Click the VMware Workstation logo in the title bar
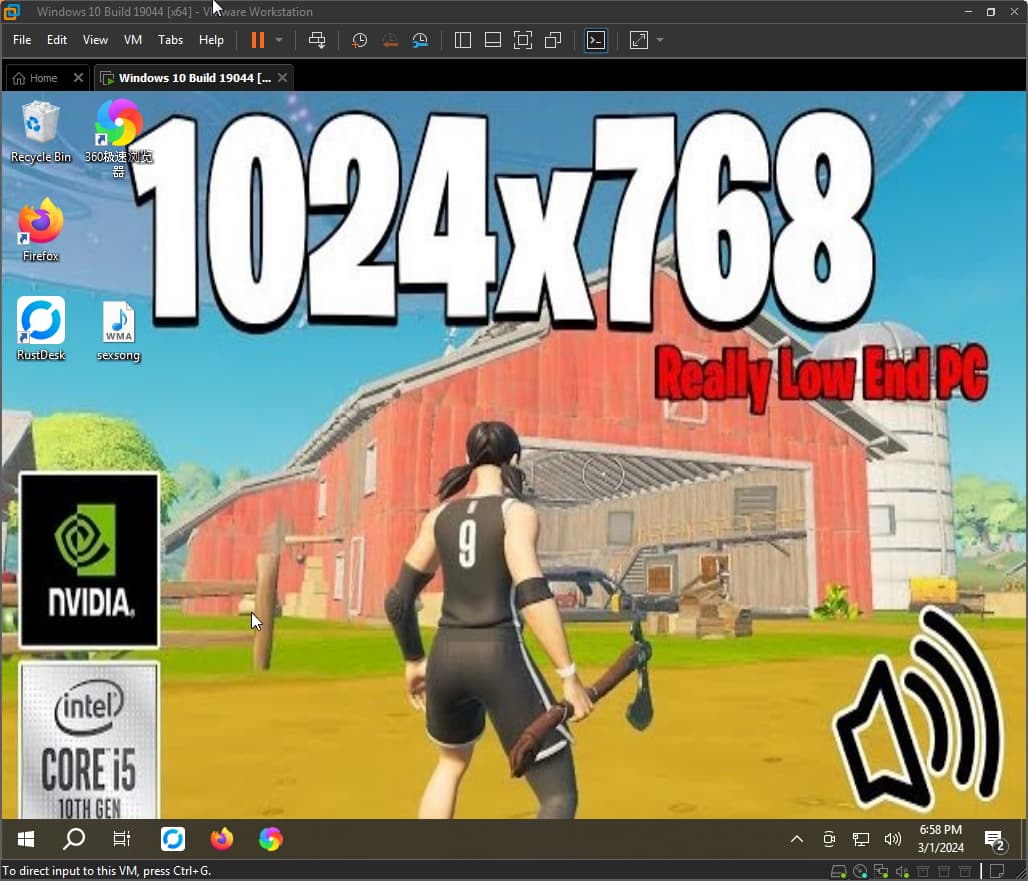This screenshot has width=1028, height=881. click(x=11, y=12)
